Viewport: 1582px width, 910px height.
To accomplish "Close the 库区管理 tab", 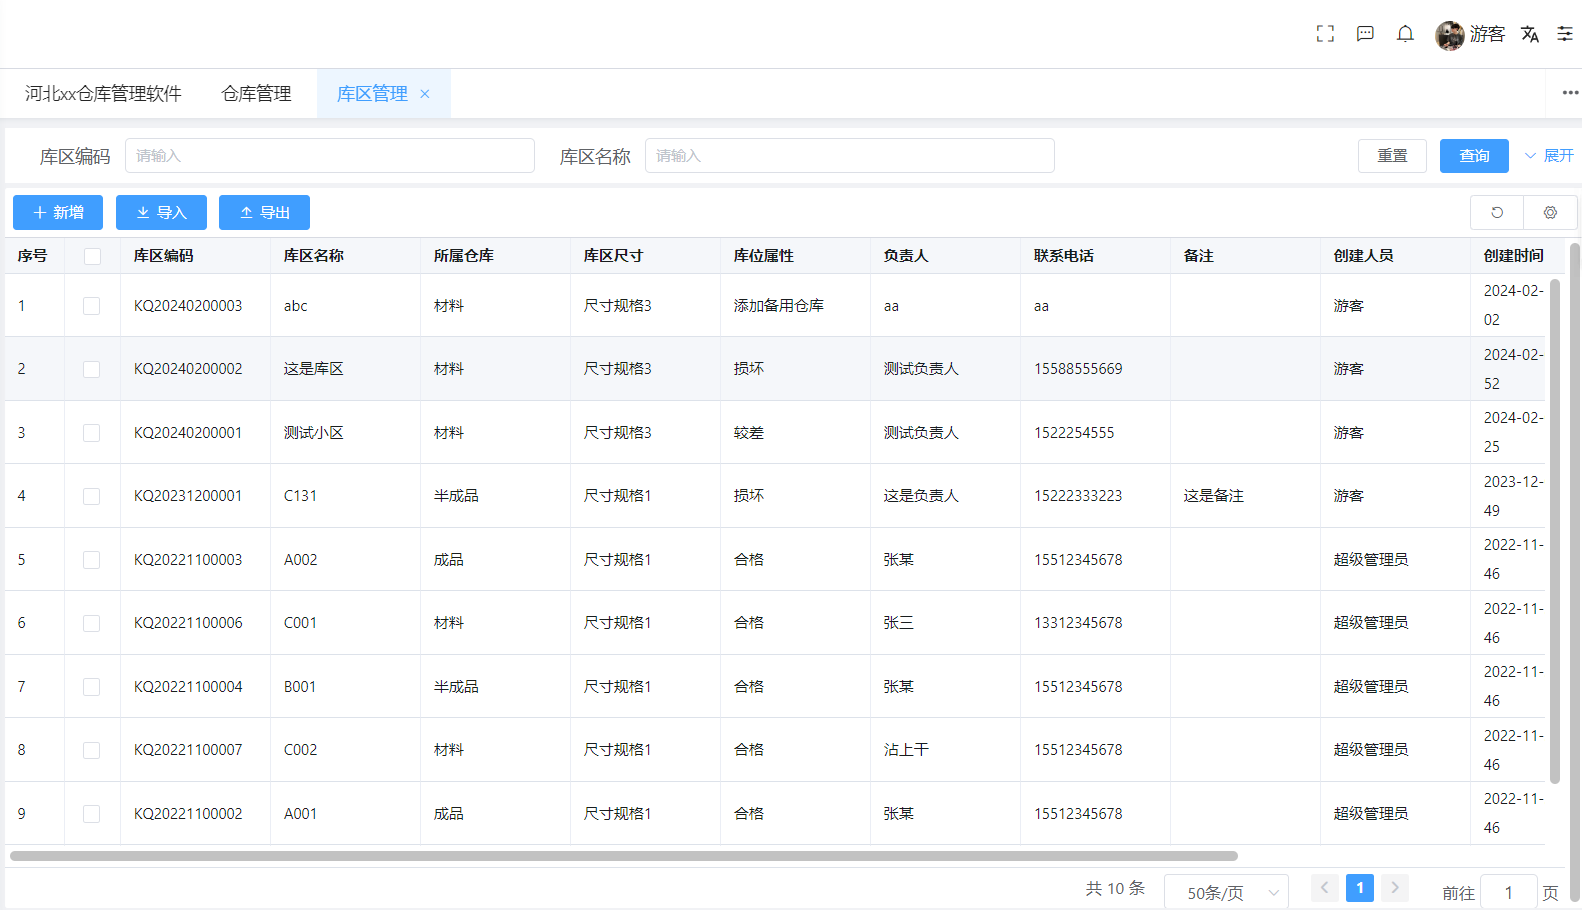I will [425, 94].
